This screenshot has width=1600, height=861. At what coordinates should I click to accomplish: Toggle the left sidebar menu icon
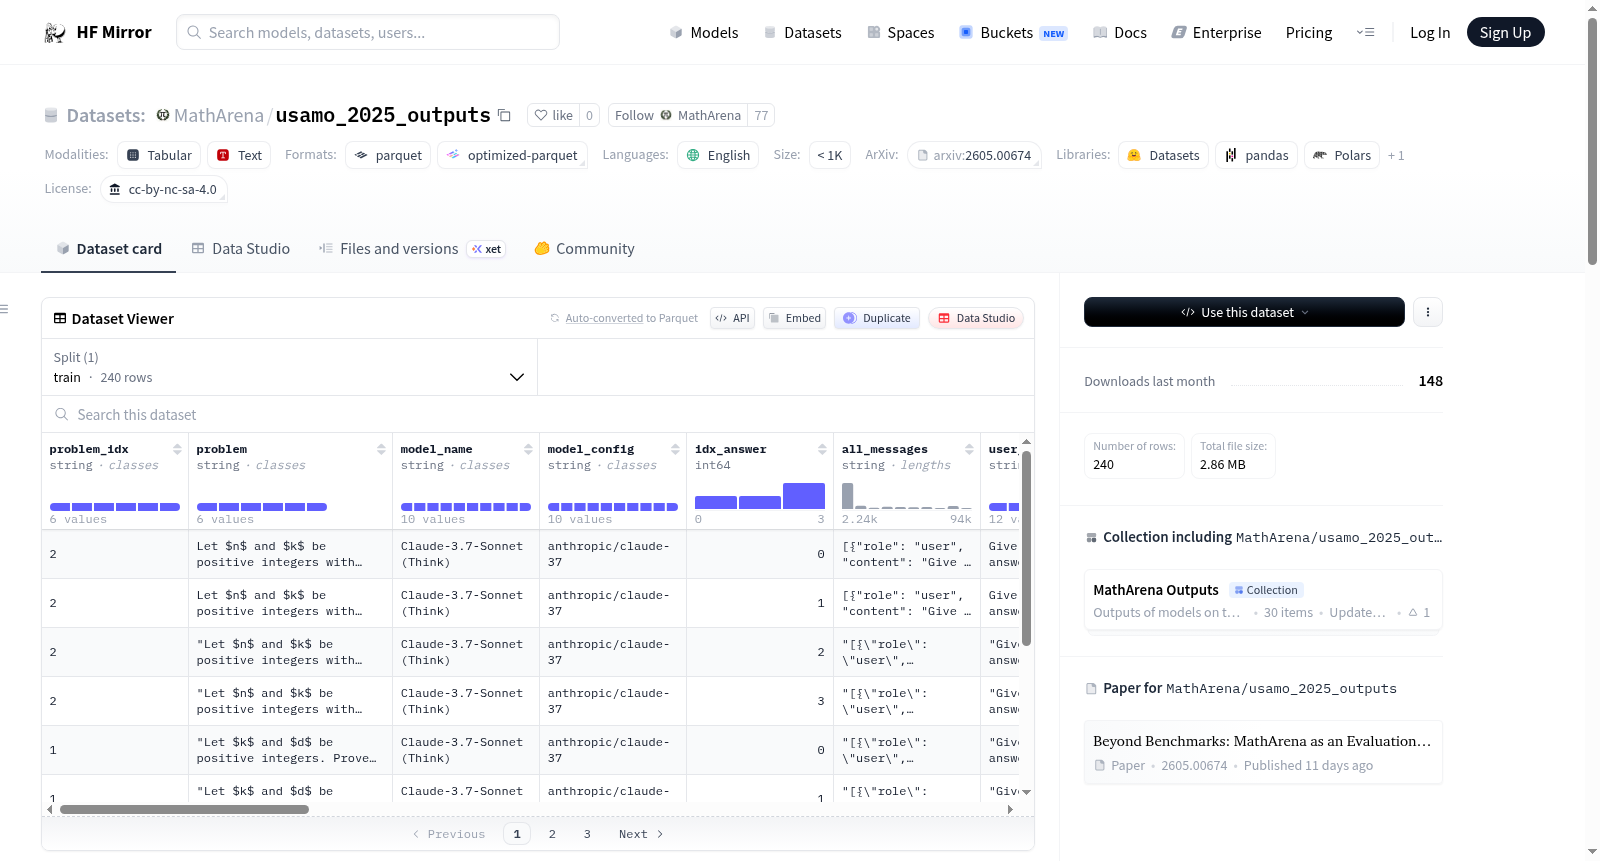(x=5, y=309)
